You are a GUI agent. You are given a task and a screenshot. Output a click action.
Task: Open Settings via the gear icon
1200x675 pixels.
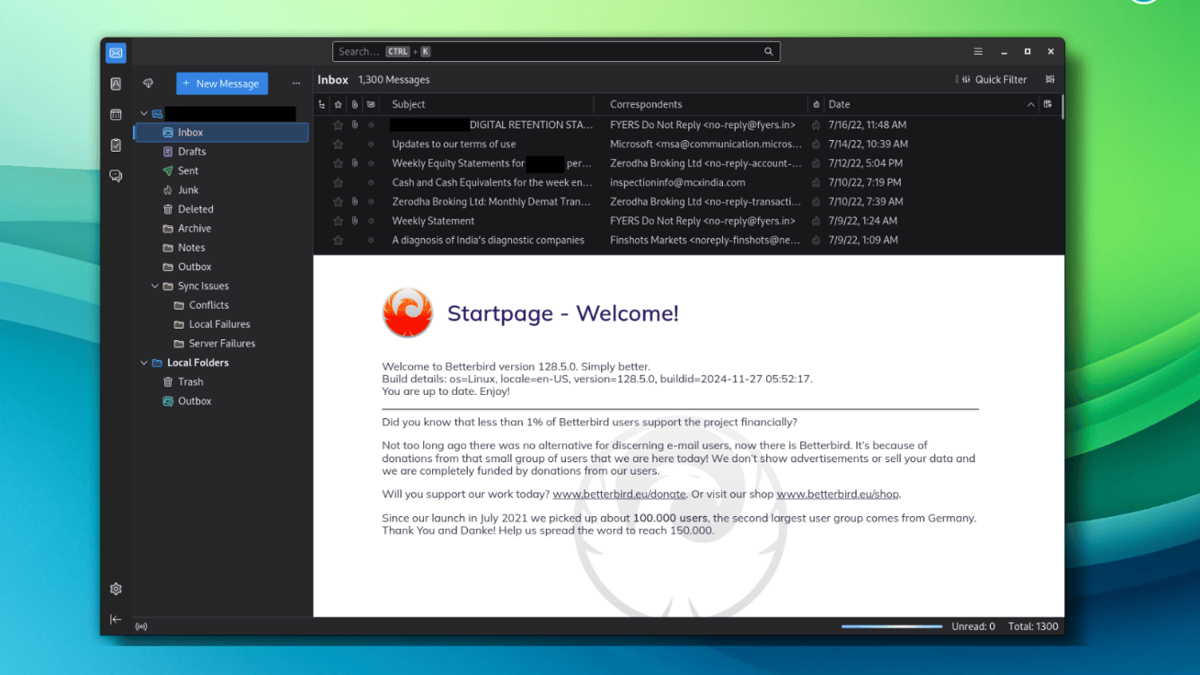(x=116, y=589)
